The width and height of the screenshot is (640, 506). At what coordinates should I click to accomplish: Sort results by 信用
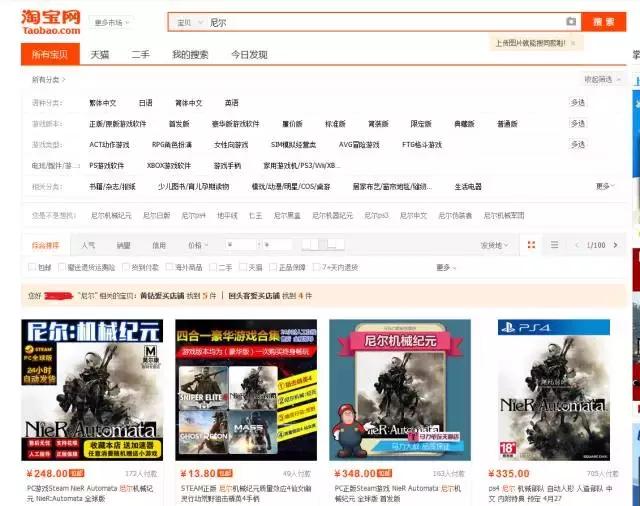click(x=159, y=245)
